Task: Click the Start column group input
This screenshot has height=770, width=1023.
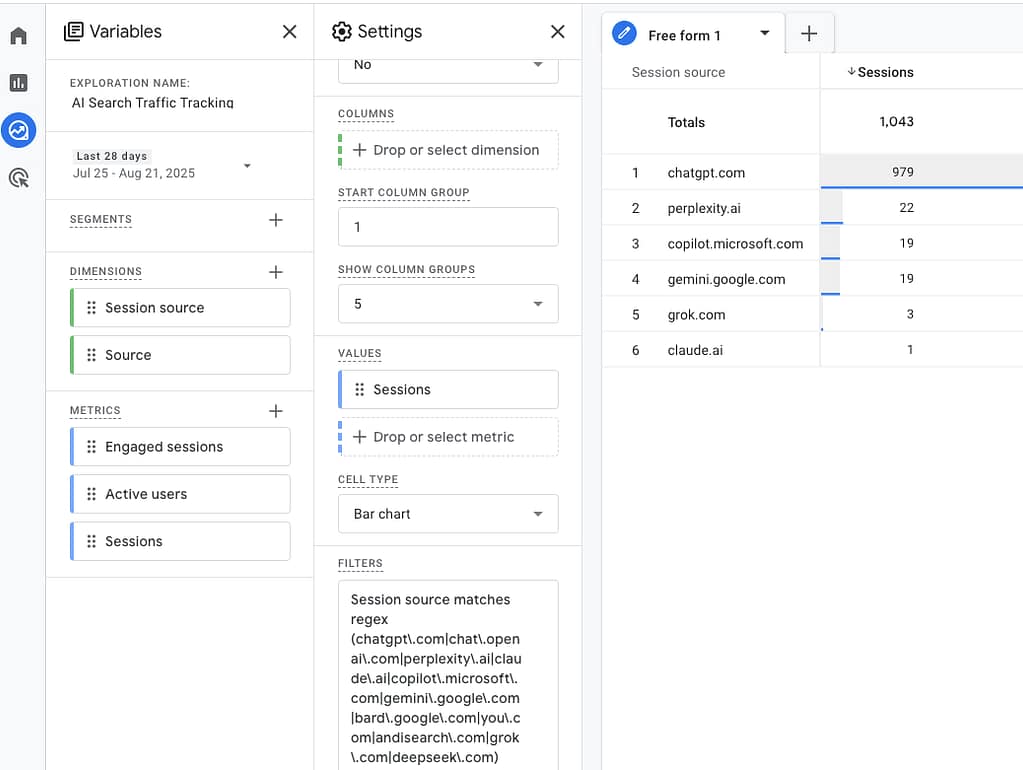Action: pos(448,227)
